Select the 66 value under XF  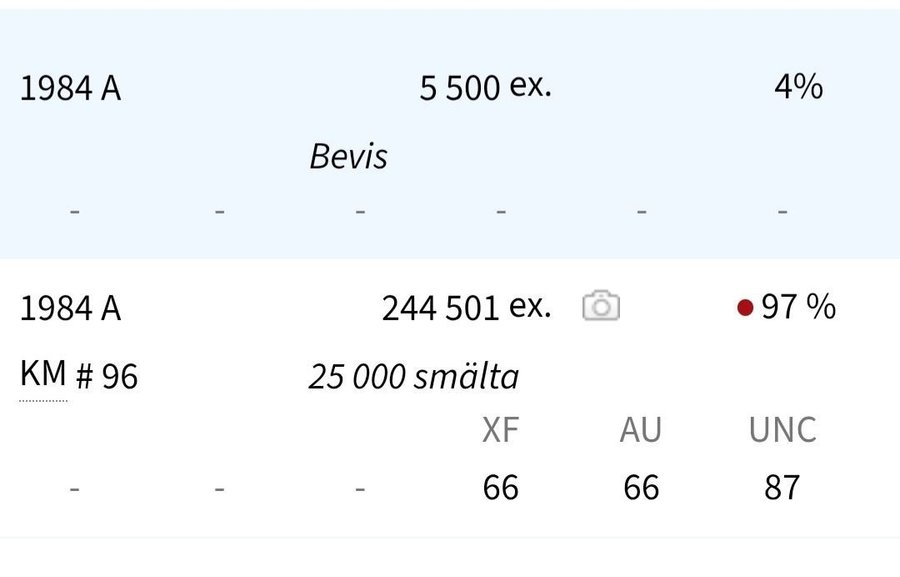click(x=500, y=487)
